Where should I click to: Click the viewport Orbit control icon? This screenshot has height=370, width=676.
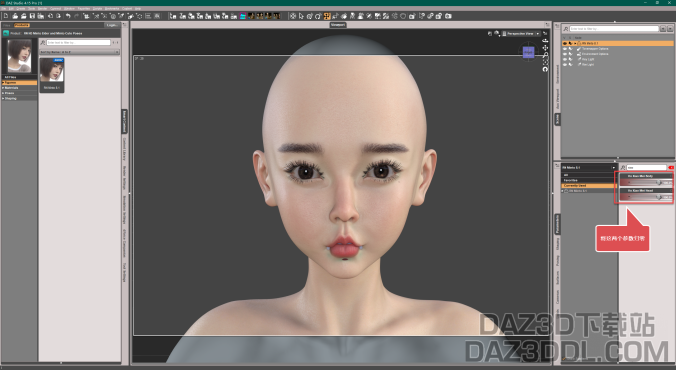[545, 41]
